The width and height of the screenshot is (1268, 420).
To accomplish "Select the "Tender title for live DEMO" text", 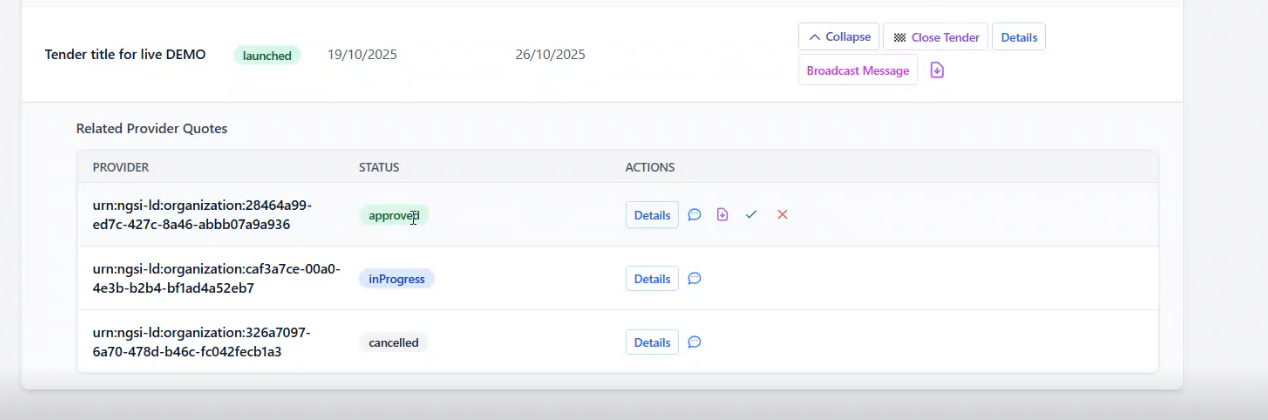I will (x=125, y=54).
